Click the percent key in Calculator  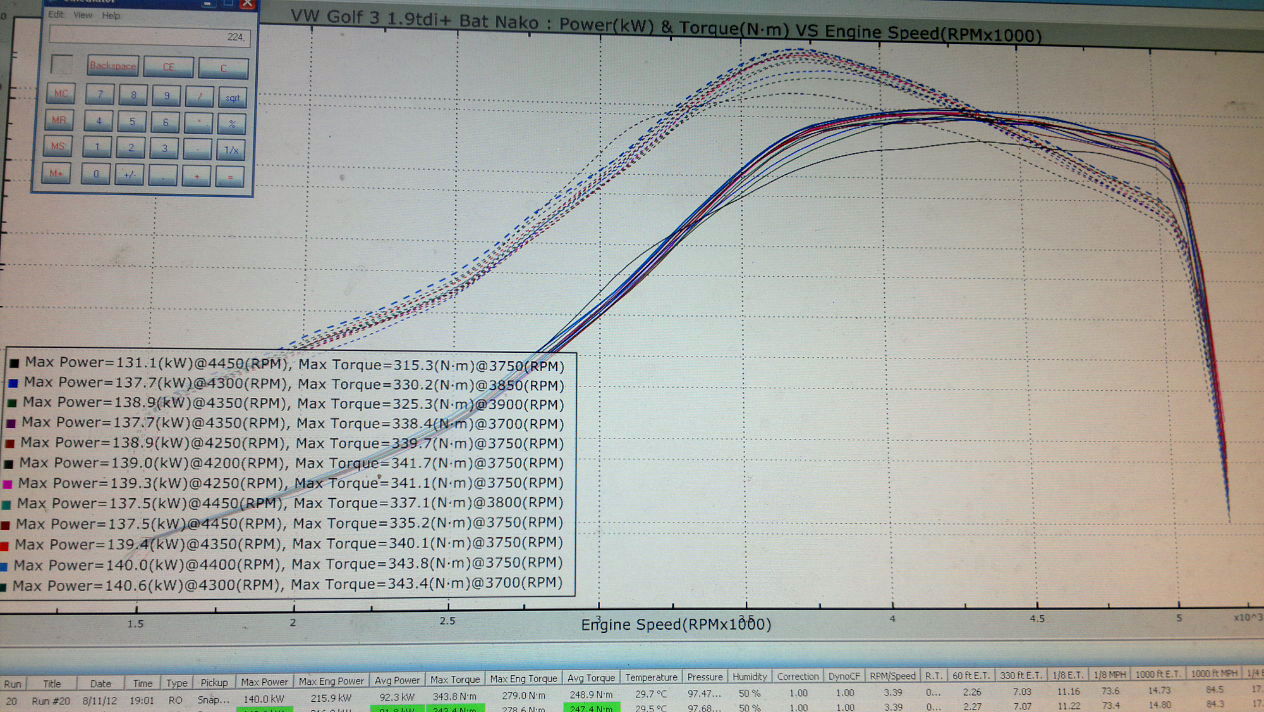coord(232,123)
